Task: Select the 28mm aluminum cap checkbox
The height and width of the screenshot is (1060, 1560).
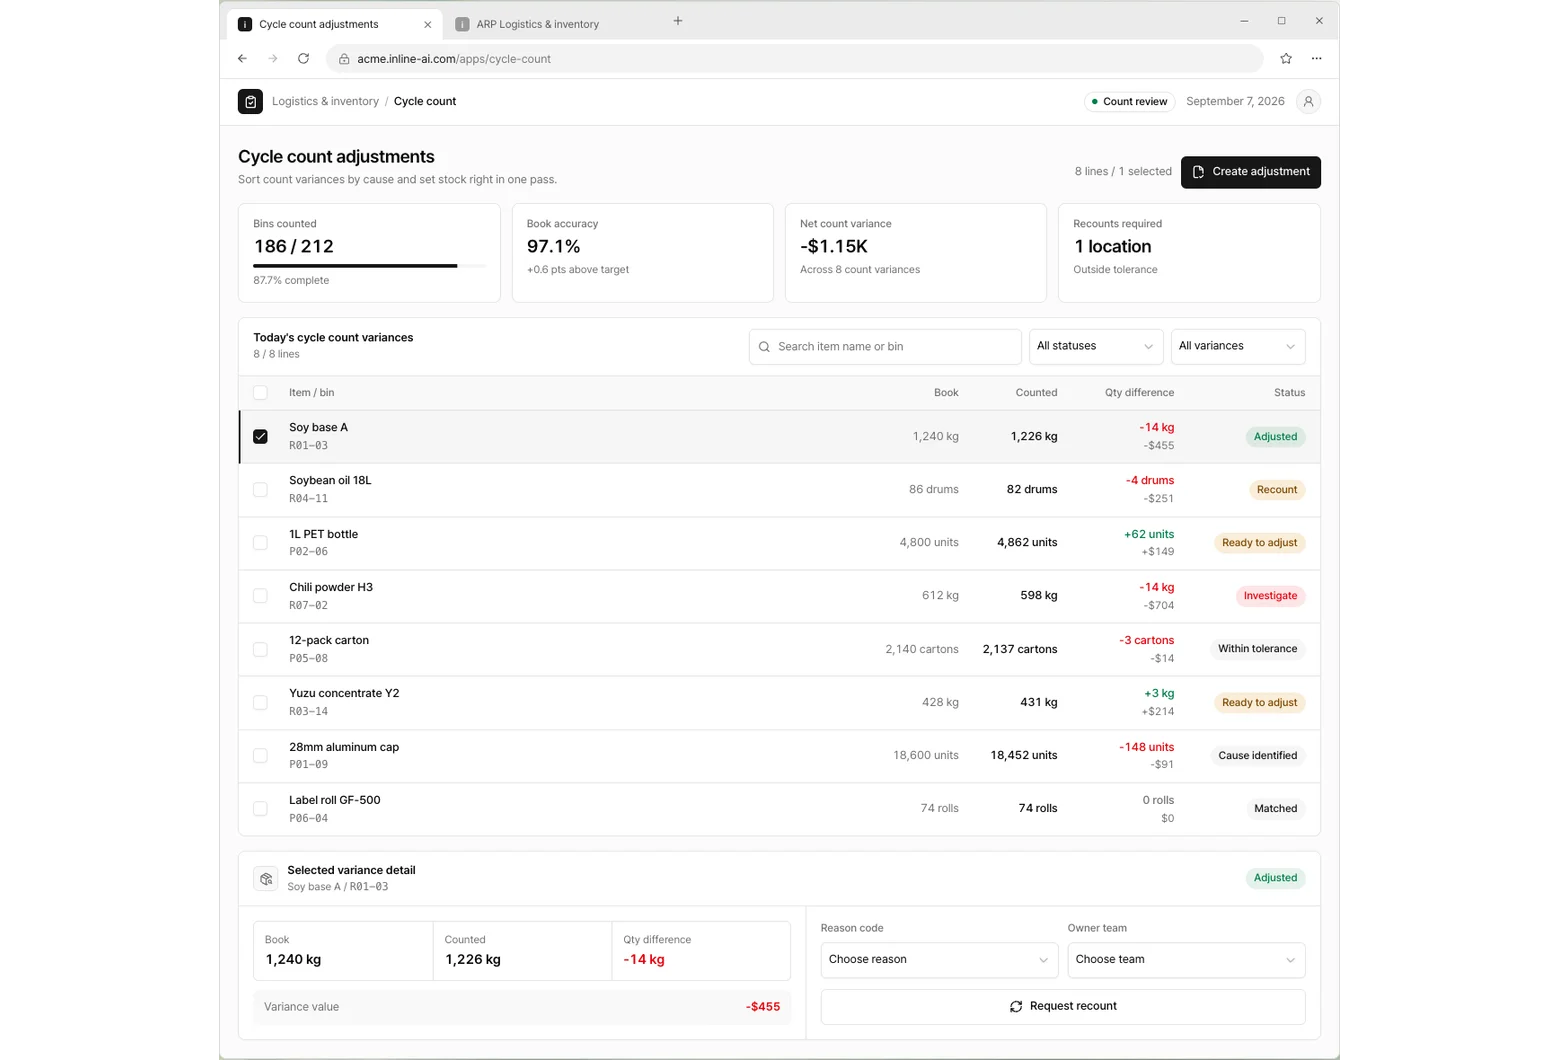Action: [260, 756]
